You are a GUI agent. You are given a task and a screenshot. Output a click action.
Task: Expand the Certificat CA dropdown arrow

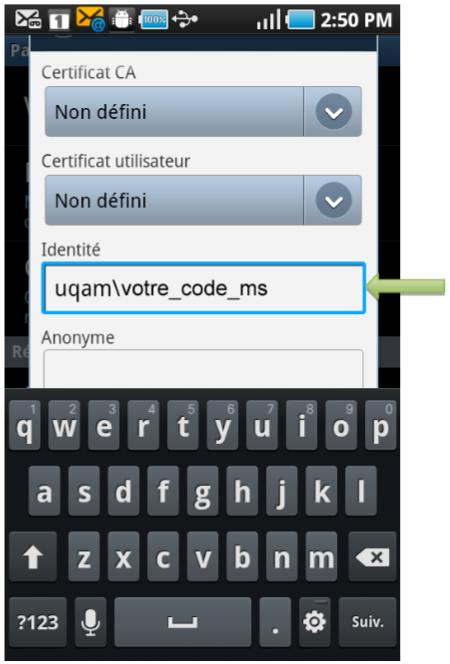tap(334, 112)
